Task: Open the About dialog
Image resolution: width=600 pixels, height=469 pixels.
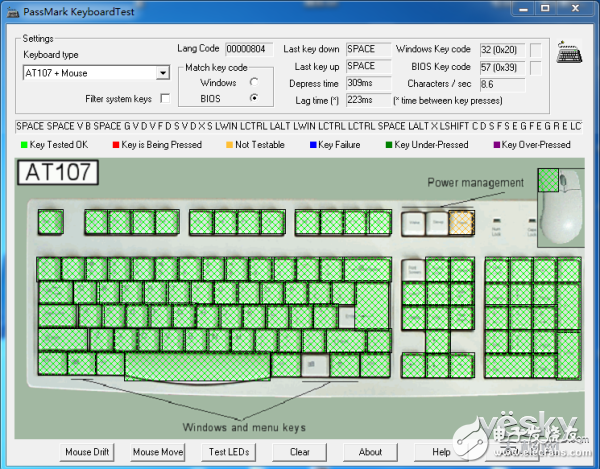Action: tap(370, 452)
